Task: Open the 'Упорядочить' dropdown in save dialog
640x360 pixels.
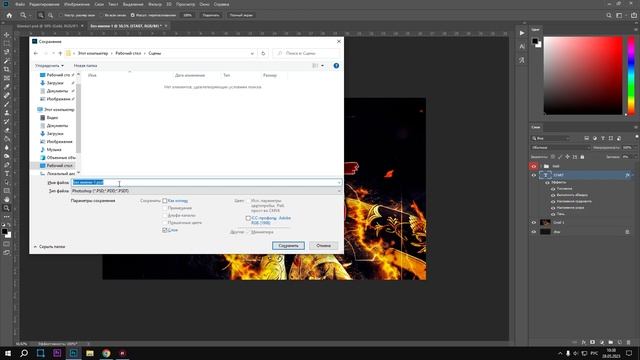Action: (x=49, y=65)
